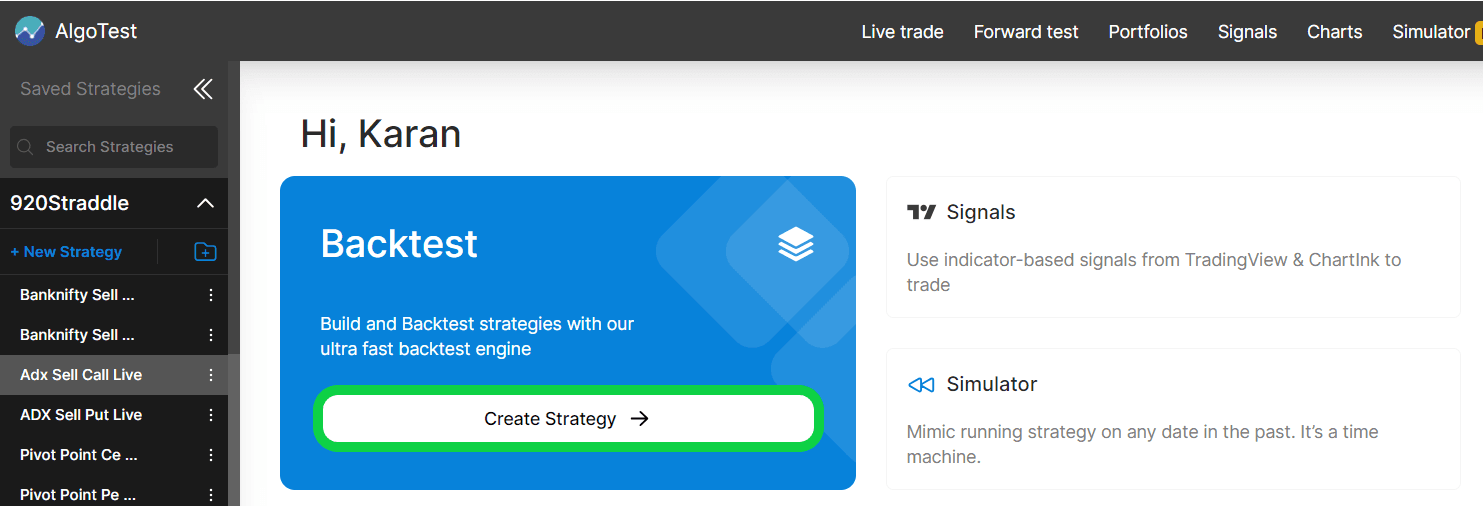1483x506 pixels.
Task: Click the AlgoTest logo icon
Action: coord(30,31)
